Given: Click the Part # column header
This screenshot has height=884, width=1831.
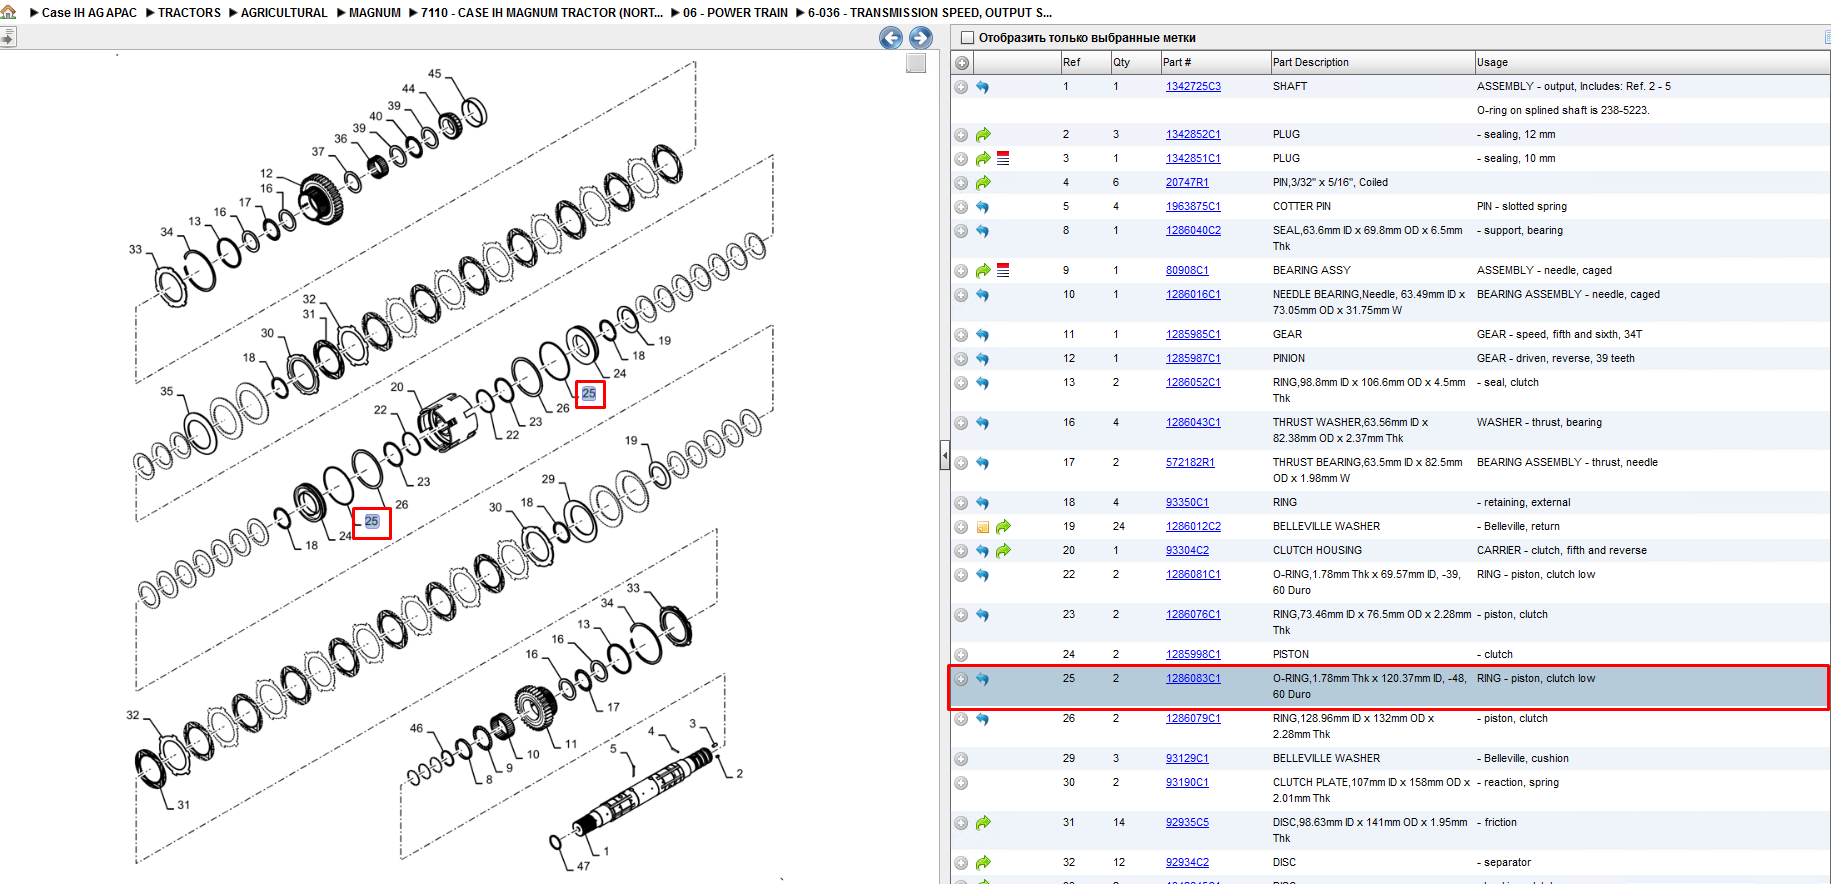Looking at the screenshot, I should coord(1215,62).
